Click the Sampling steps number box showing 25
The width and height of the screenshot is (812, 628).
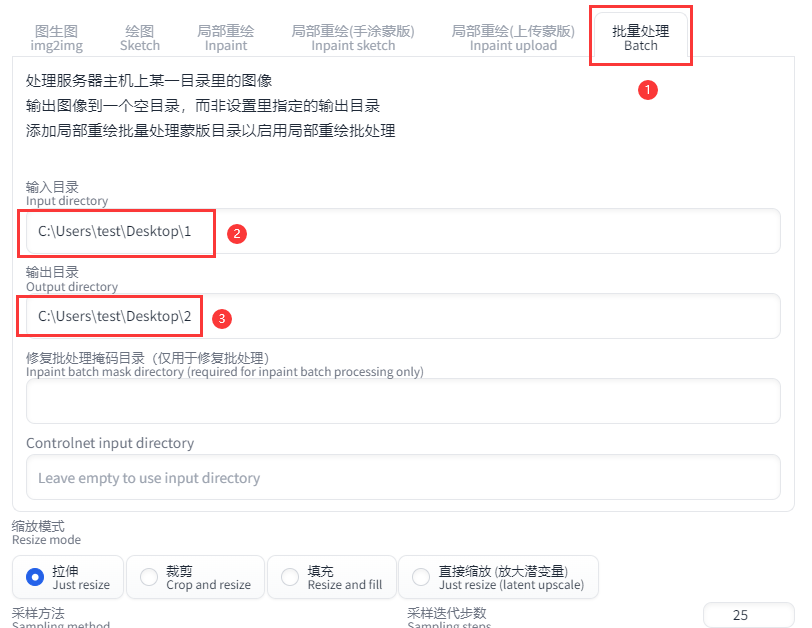click(748, 615)
